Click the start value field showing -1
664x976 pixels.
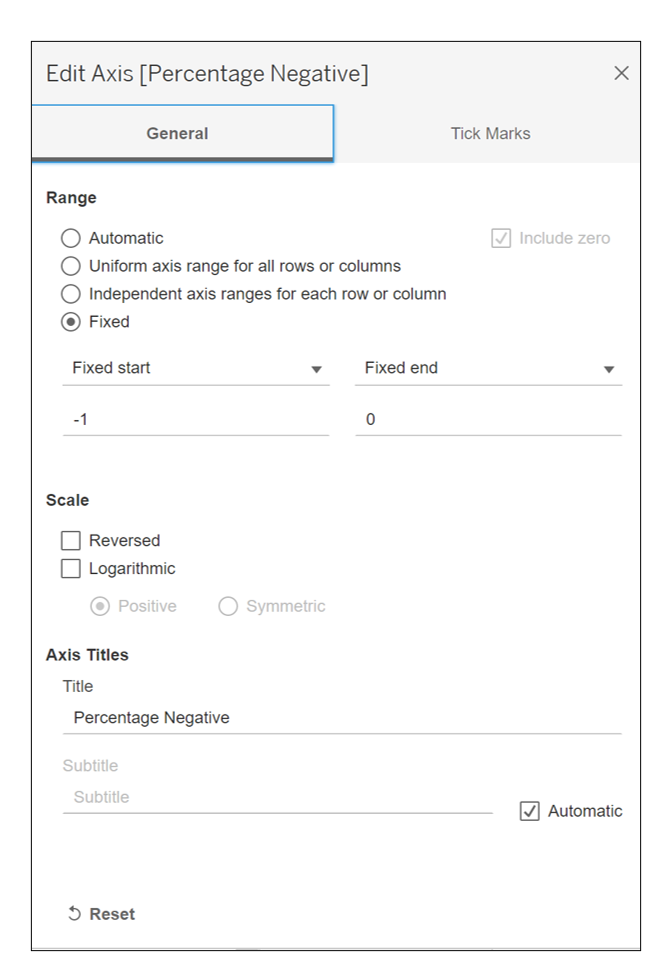(196, 420)
